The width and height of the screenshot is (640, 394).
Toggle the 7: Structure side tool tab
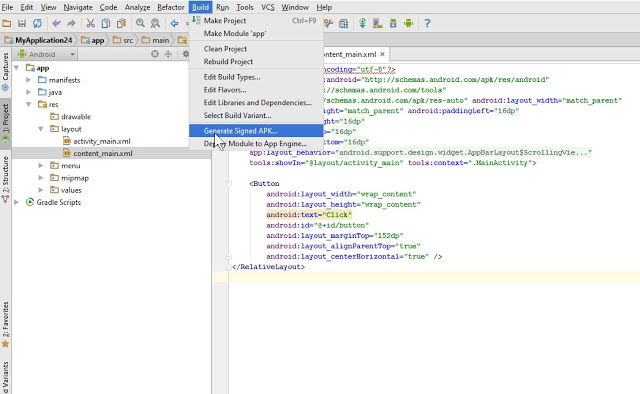pos(5,179)
